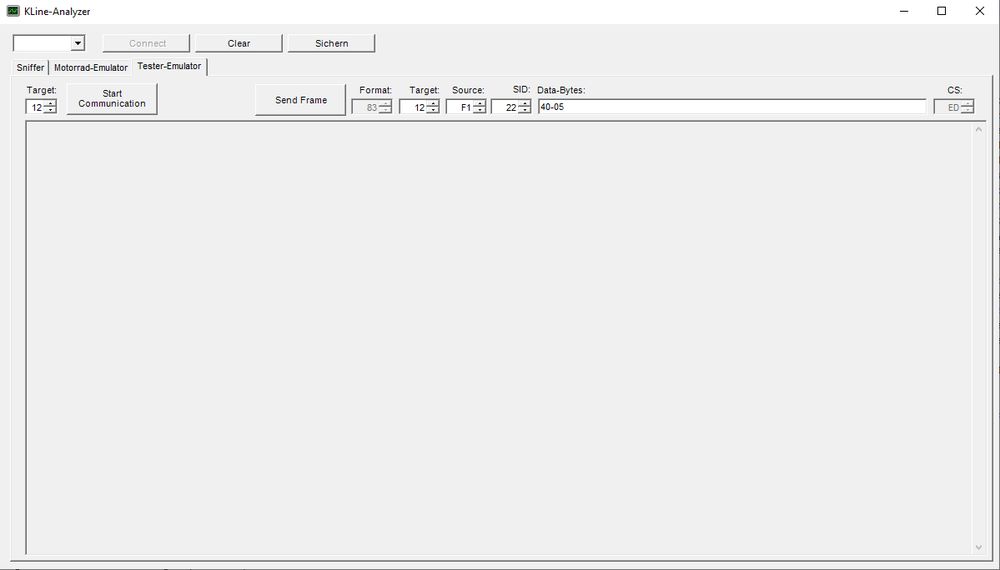Decrease the Source value spinner

(x=480, y=110)
